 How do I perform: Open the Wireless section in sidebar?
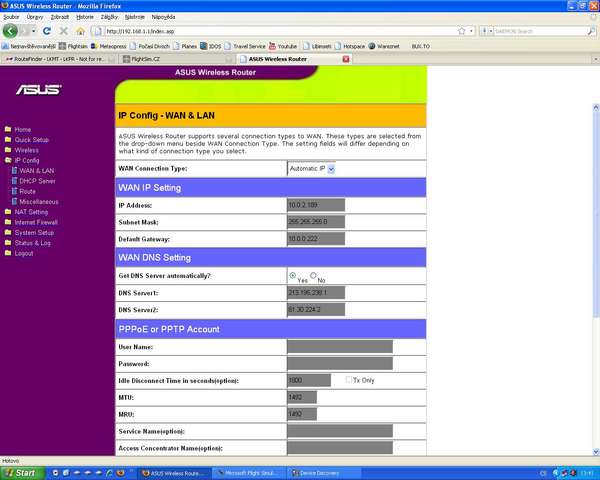(x=21, y=150)
